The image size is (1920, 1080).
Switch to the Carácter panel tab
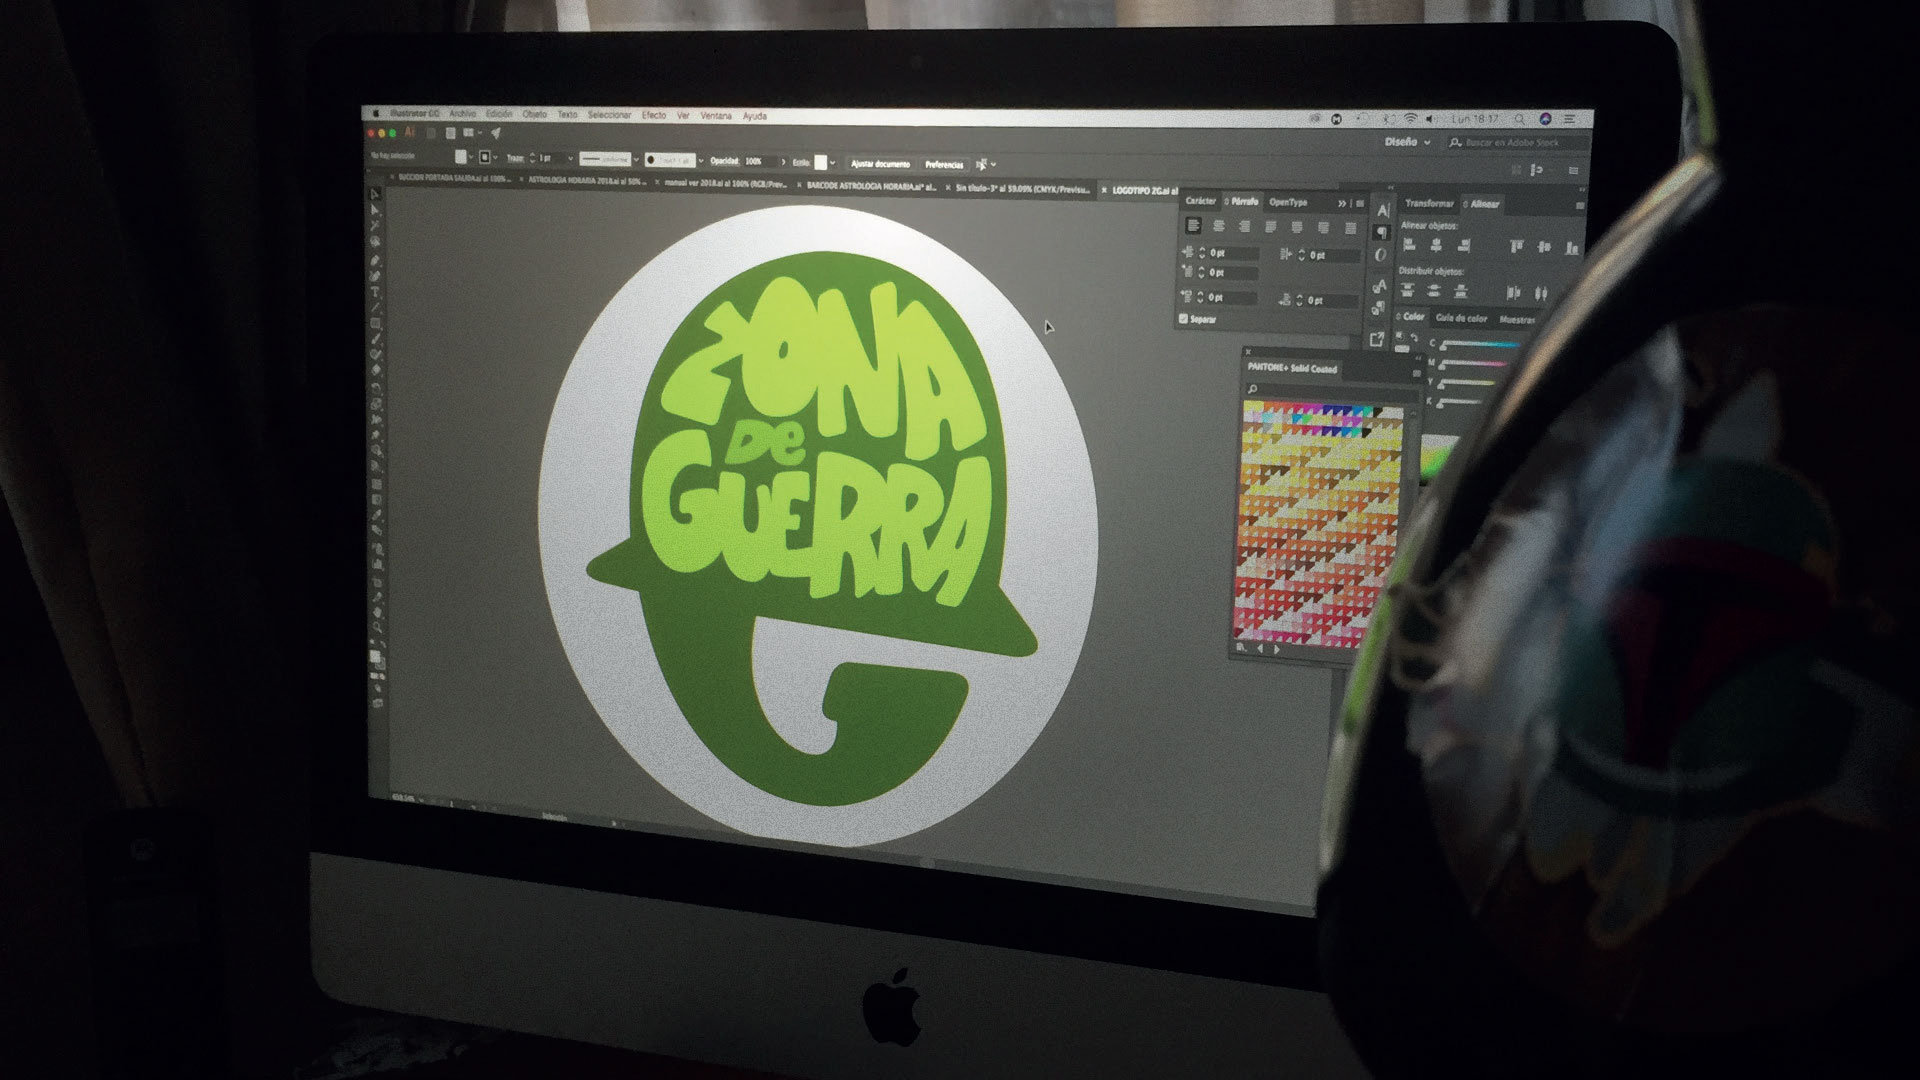point(1200,201)
